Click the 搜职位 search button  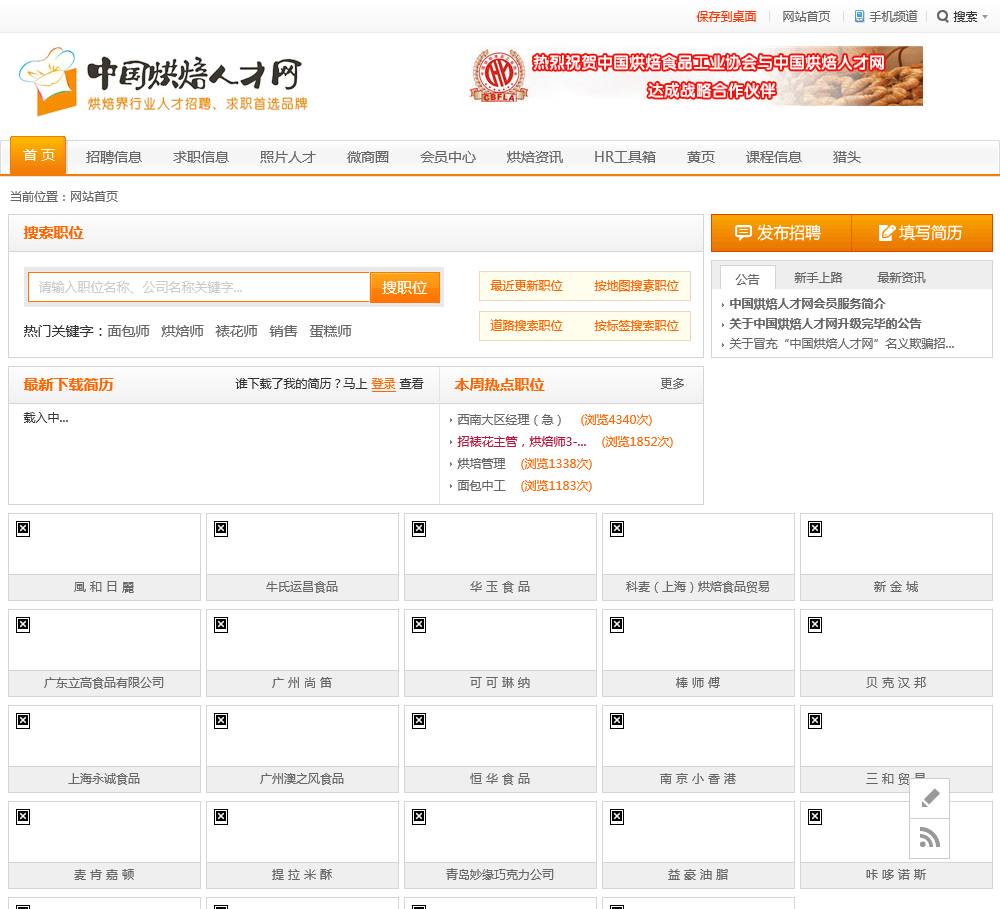[x=405, y=287]
